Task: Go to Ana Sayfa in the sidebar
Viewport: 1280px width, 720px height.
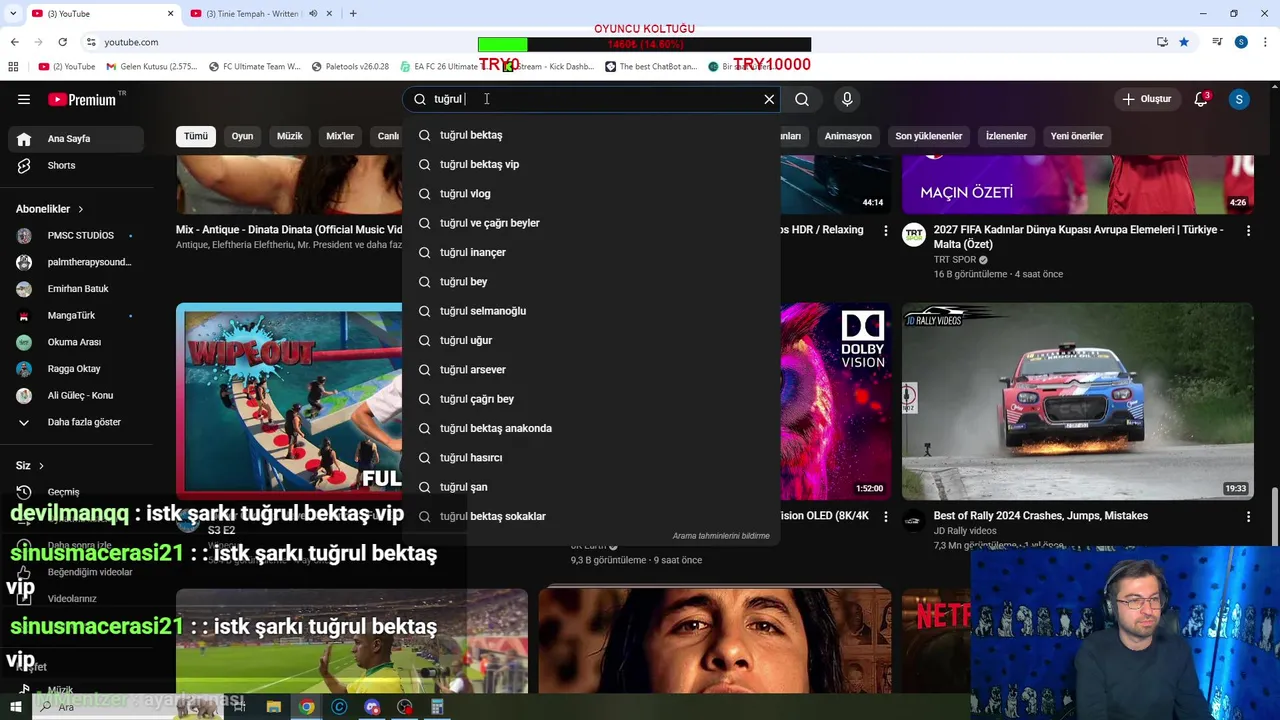Action: 78,139
